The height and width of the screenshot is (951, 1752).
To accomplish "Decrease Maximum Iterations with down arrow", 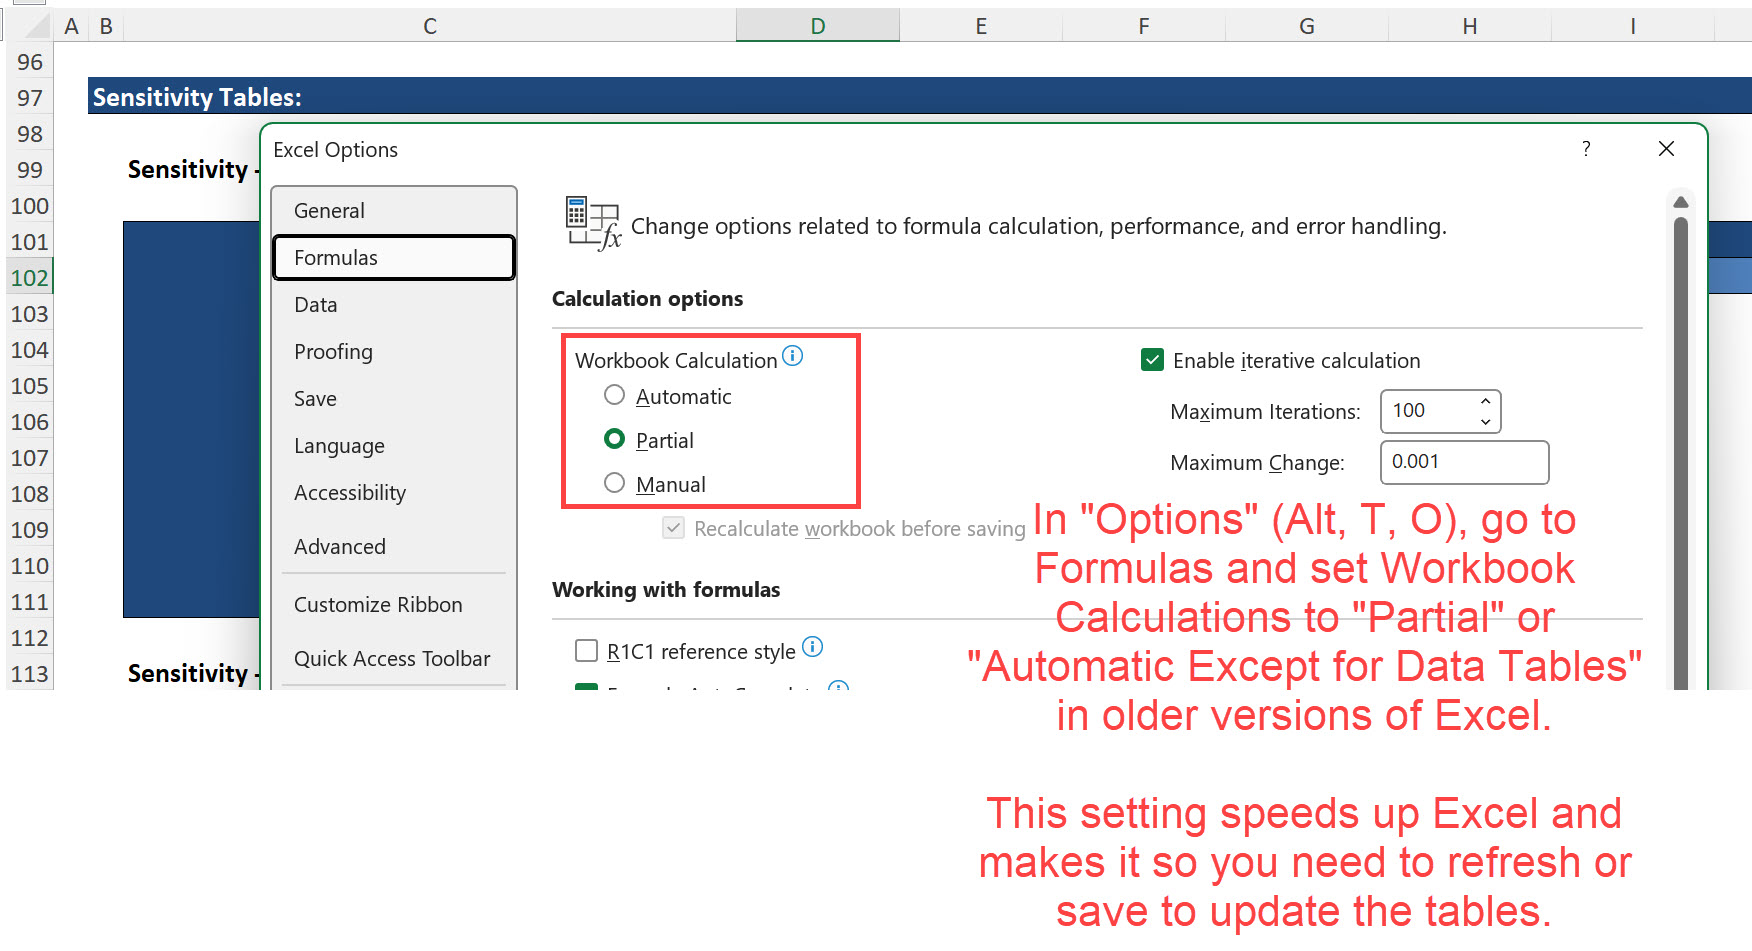I will coord(1485,421).
